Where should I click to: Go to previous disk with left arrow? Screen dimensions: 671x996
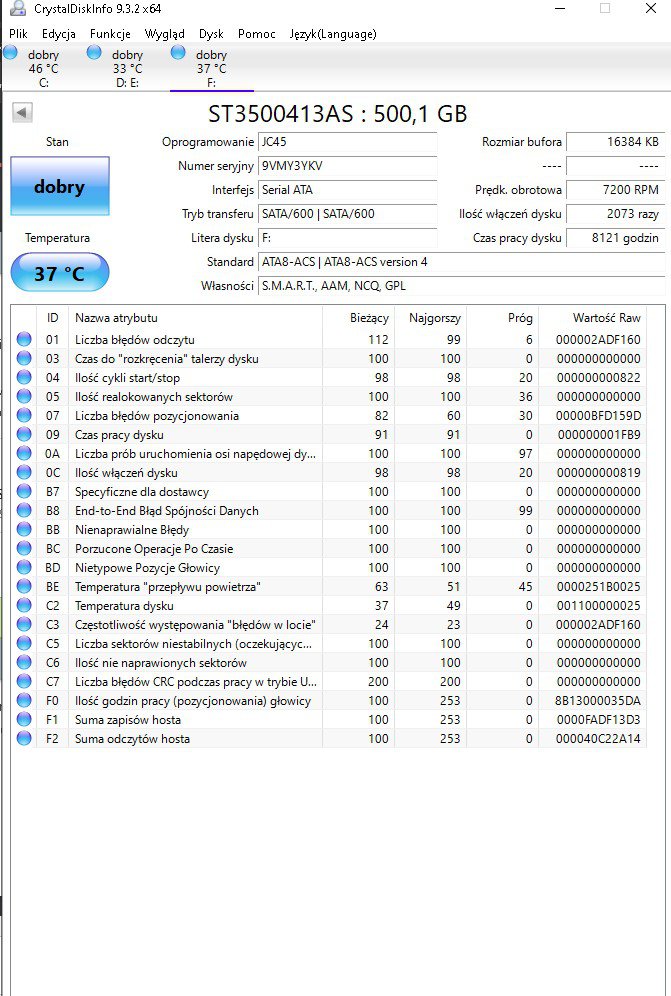coord(22,112)
